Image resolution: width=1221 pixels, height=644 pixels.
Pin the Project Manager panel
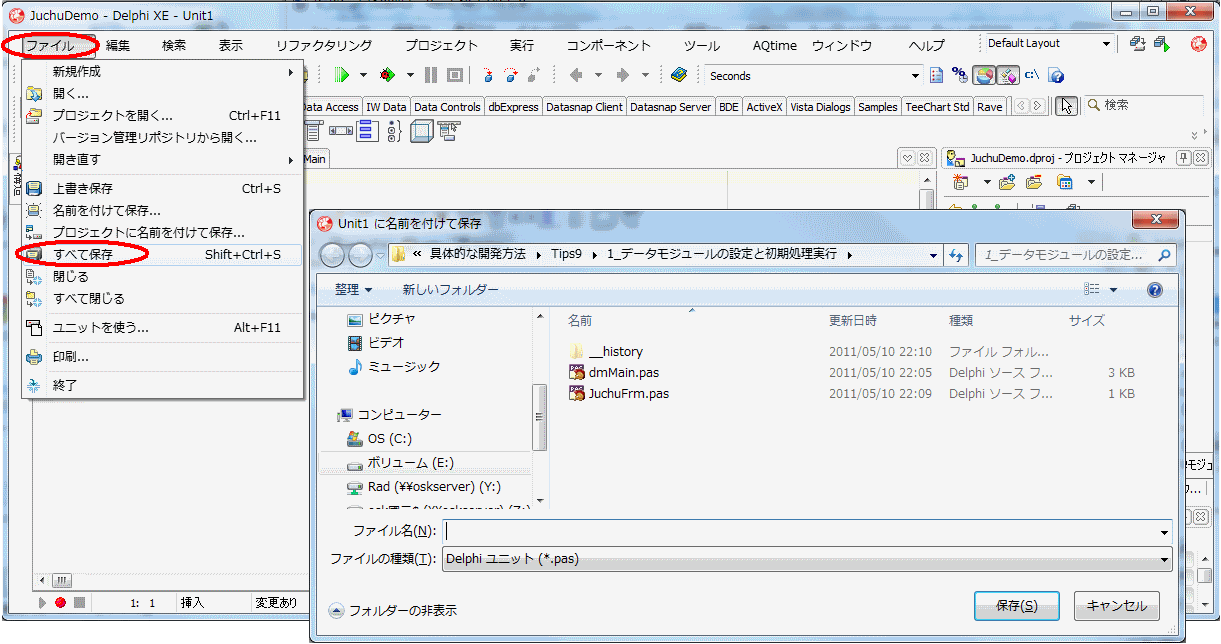1183,158
